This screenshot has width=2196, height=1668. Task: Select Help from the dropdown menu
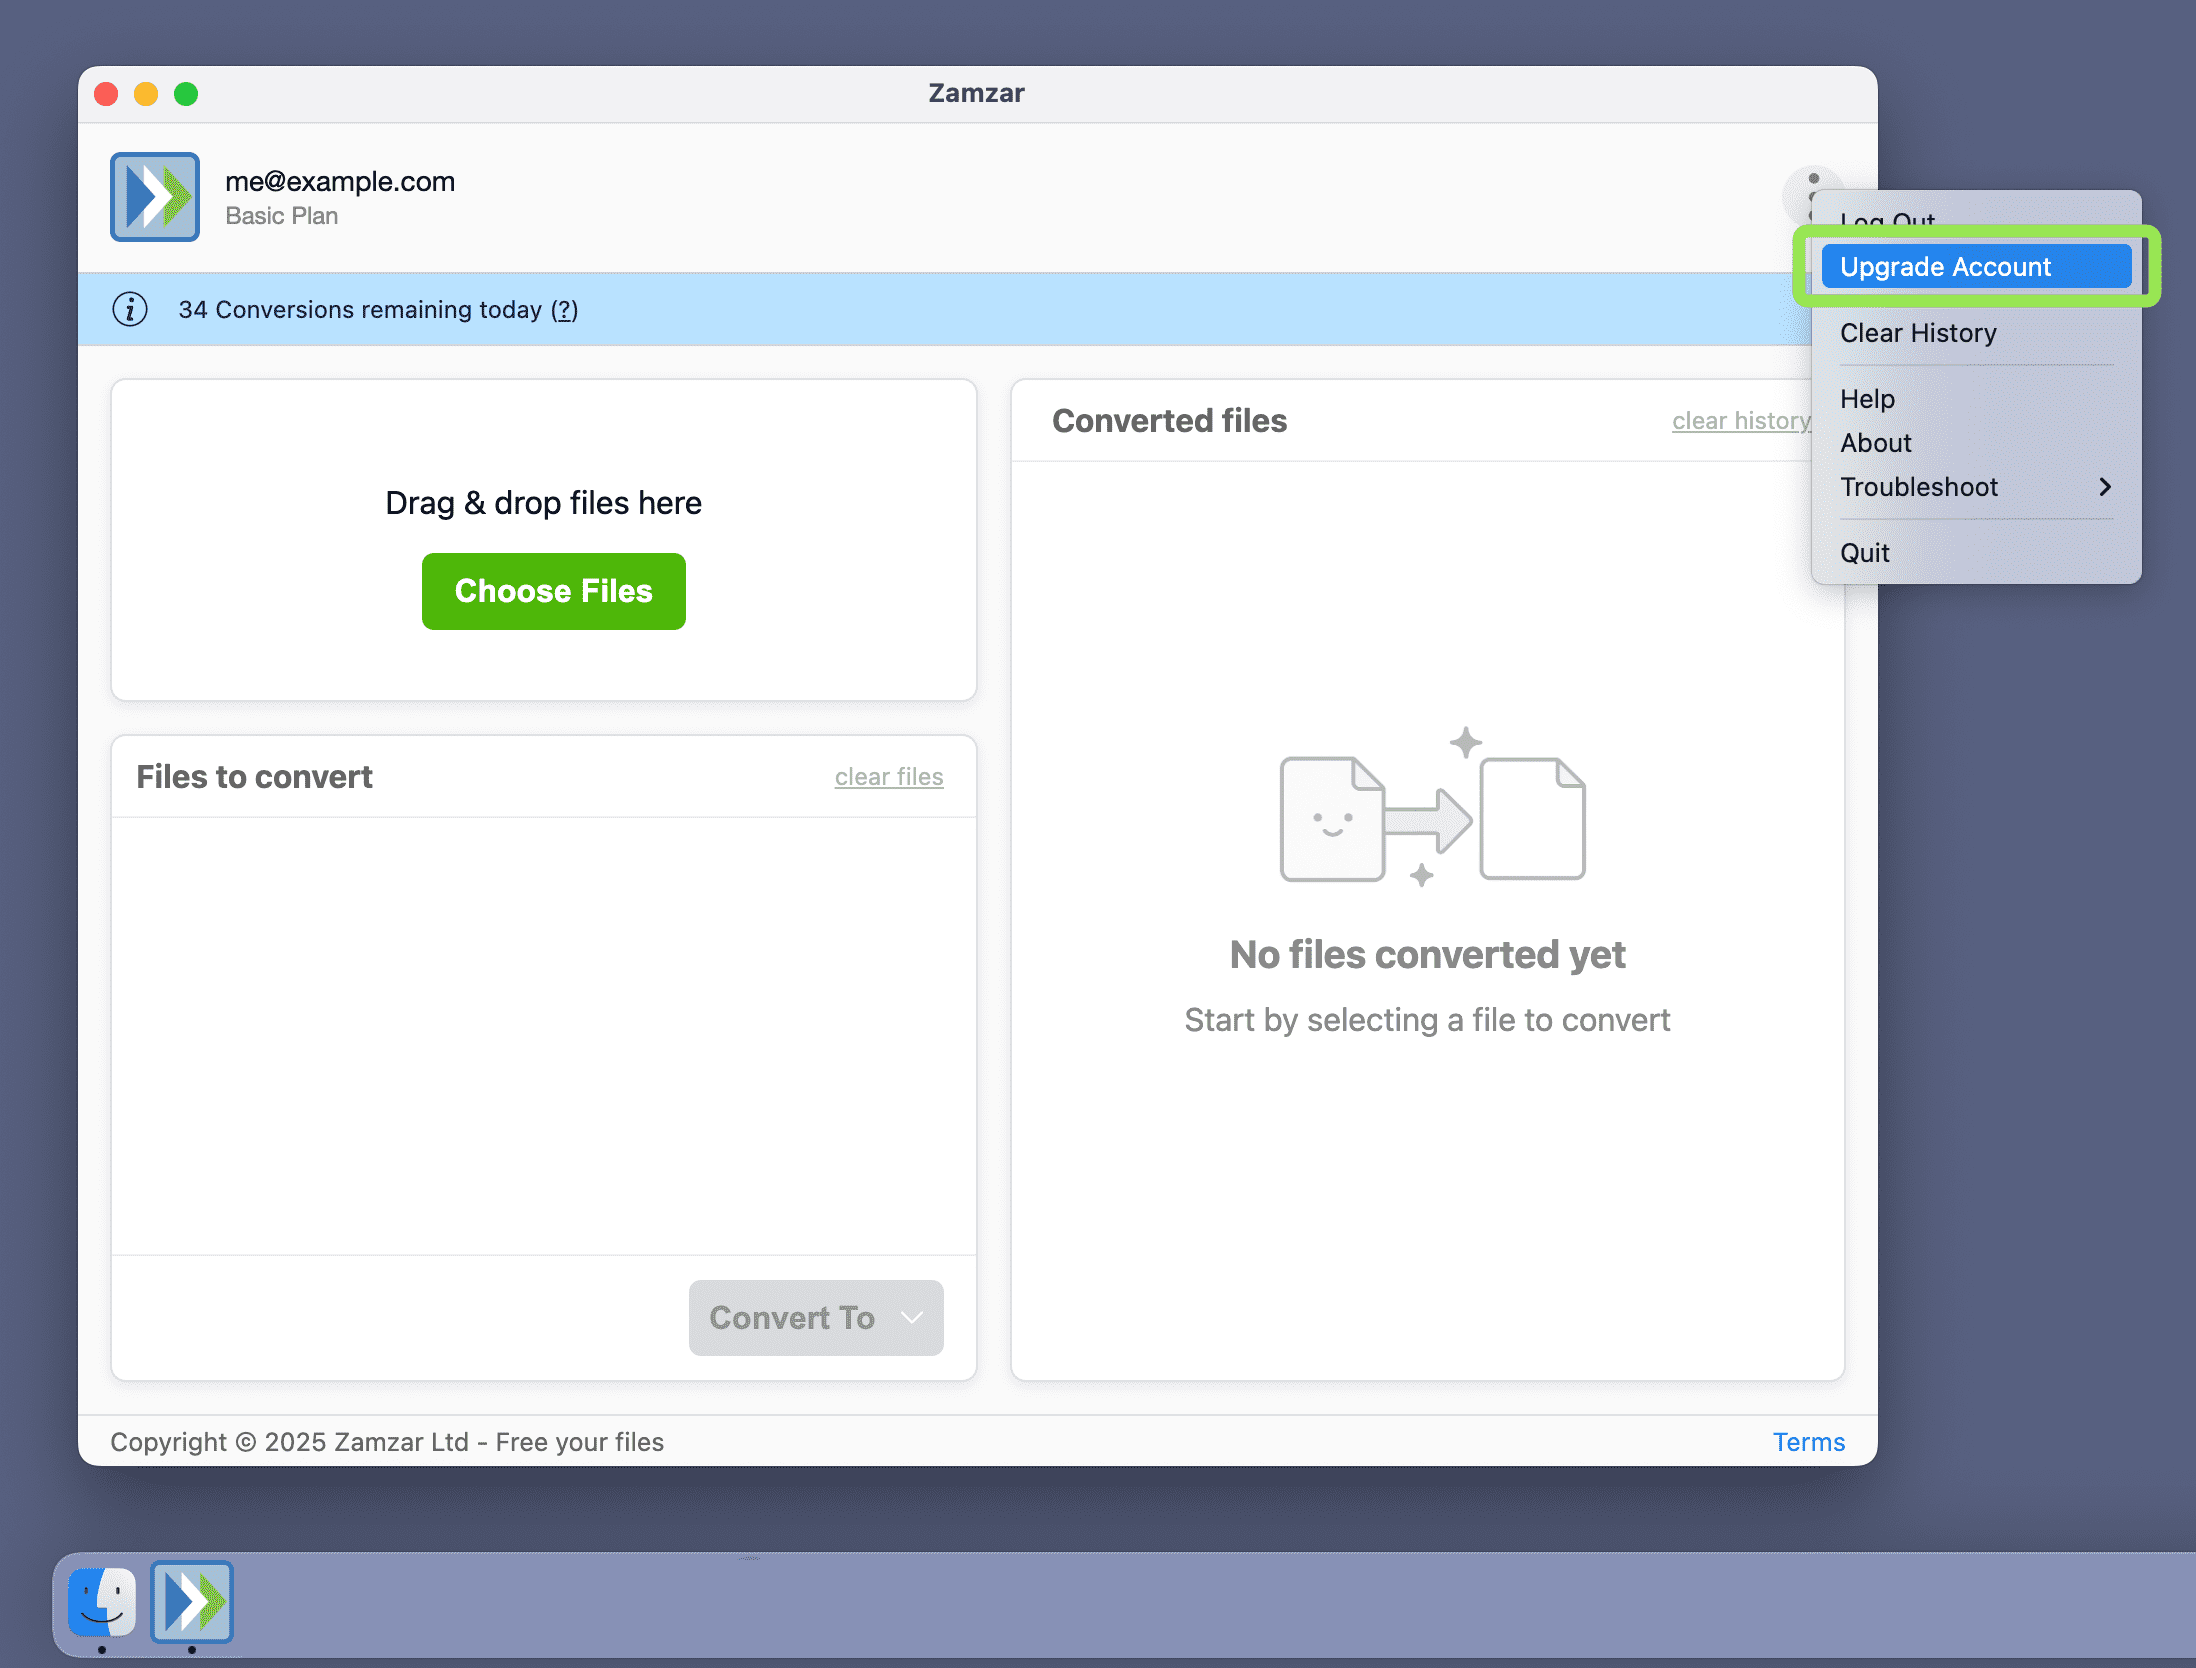coord(1866,399)
